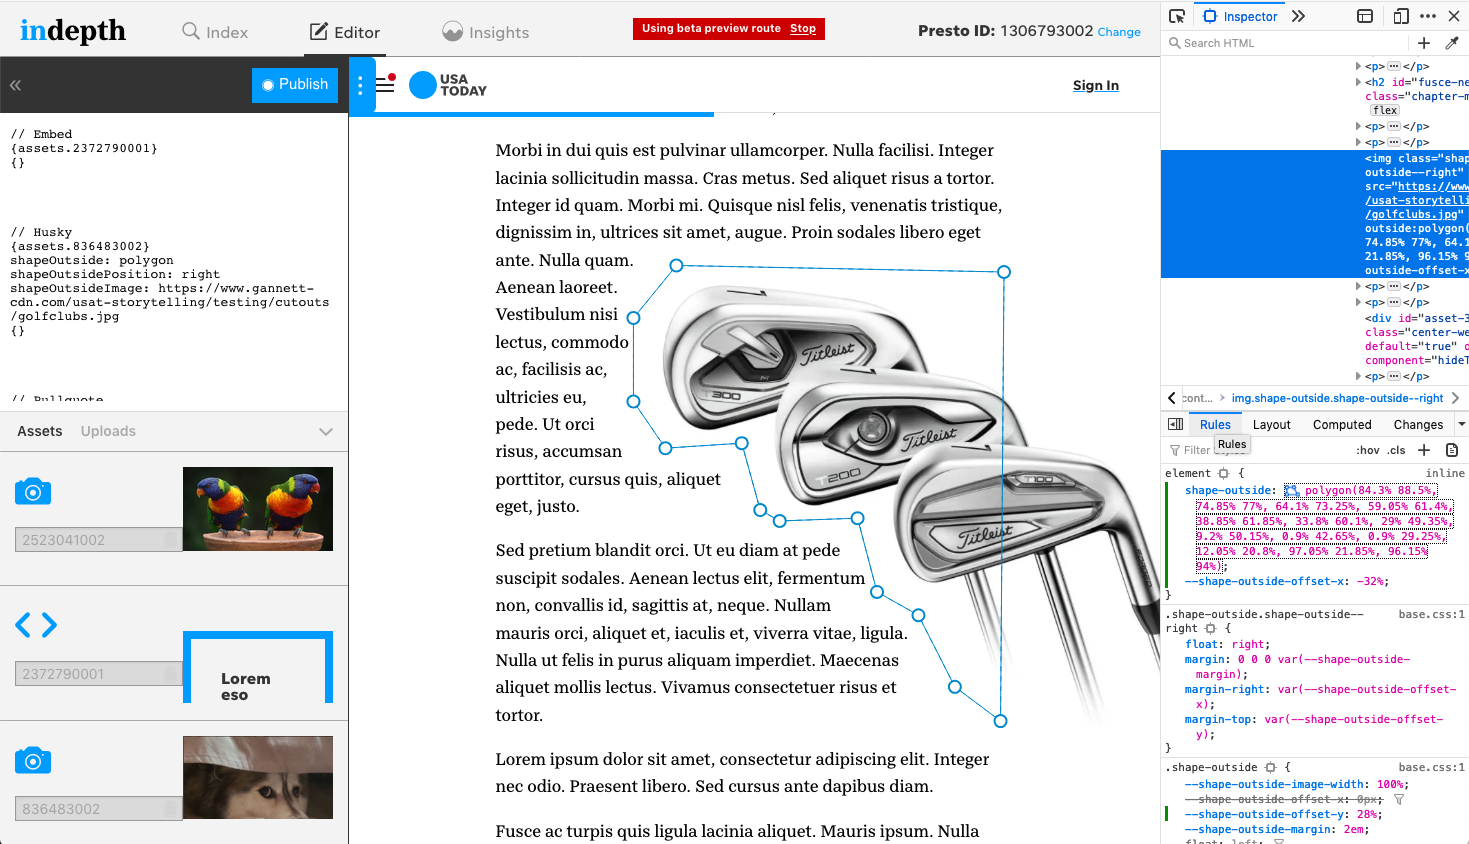Viewport: 1469px width, 844px height.
Task: Click the parrots image thumbnail
Action: 258,509
